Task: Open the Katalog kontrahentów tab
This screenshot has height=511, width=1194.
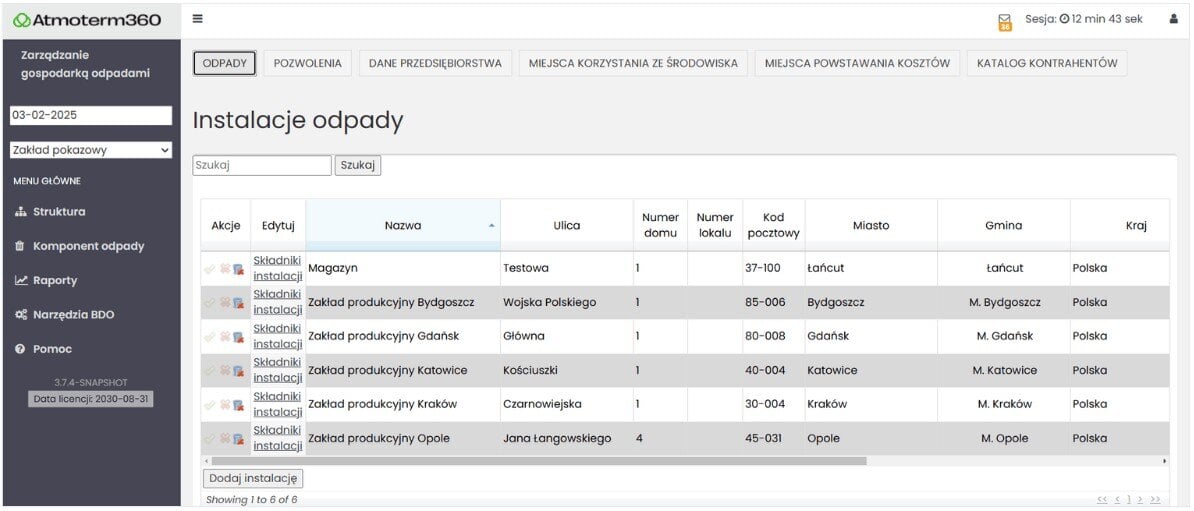Action: pyautogui.click(x=1046, y=63)
